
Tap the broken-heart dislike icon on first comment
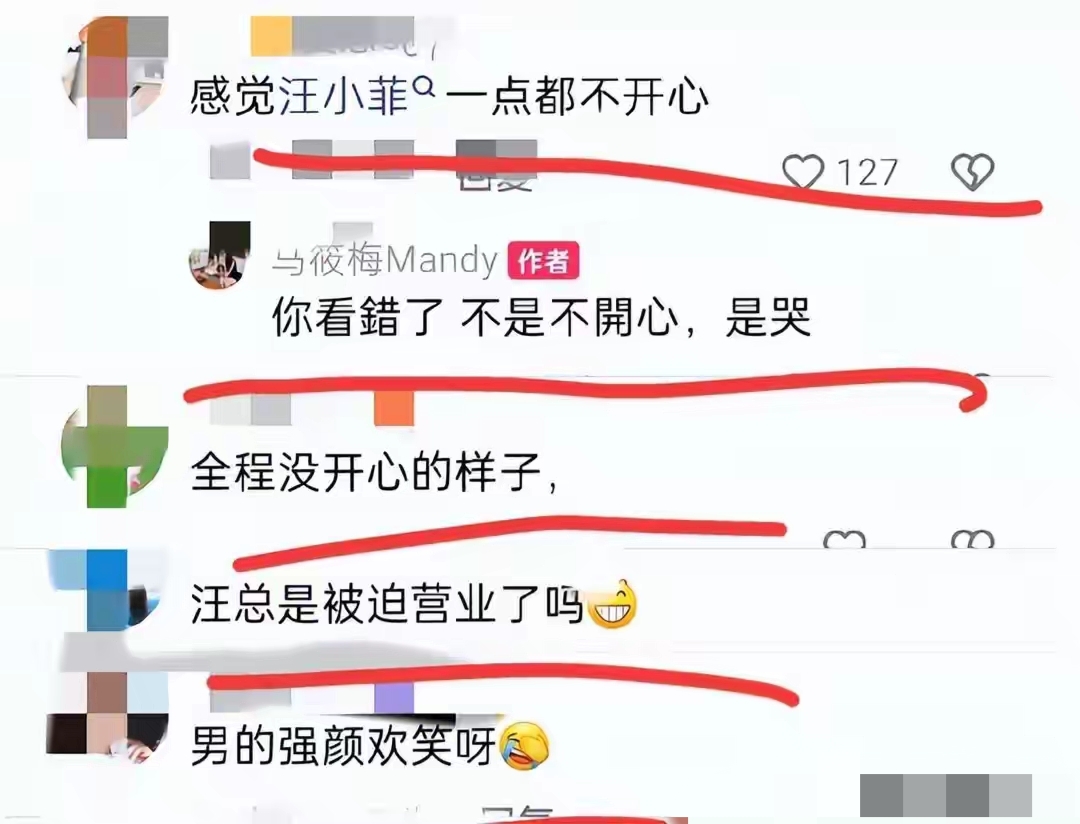point(972,172)
